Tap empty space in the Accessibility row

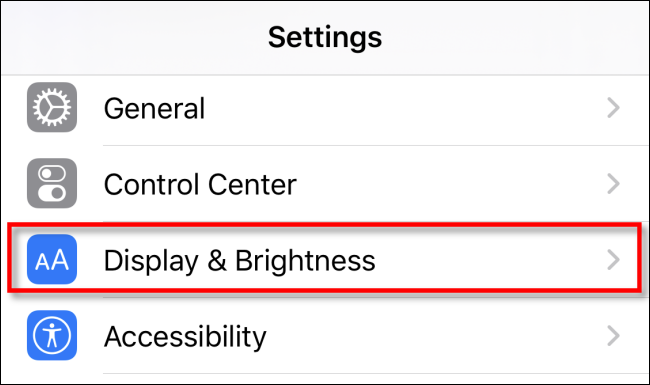coord(435,336)
